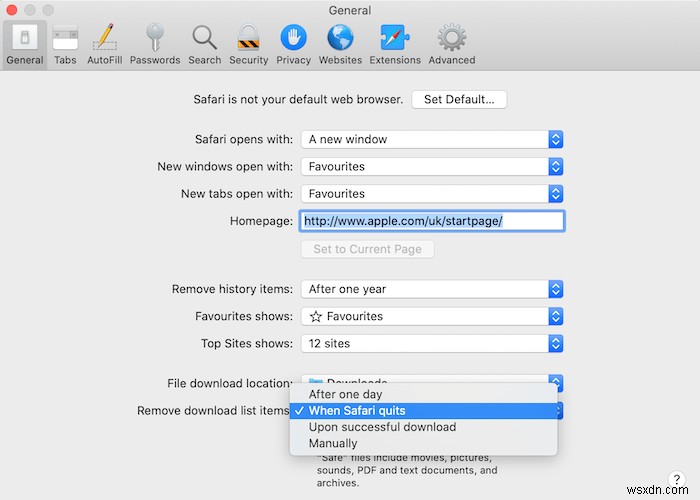700x500 pixels.
Task: Open the New windows open with dropdown
Action: pos(432,167)
